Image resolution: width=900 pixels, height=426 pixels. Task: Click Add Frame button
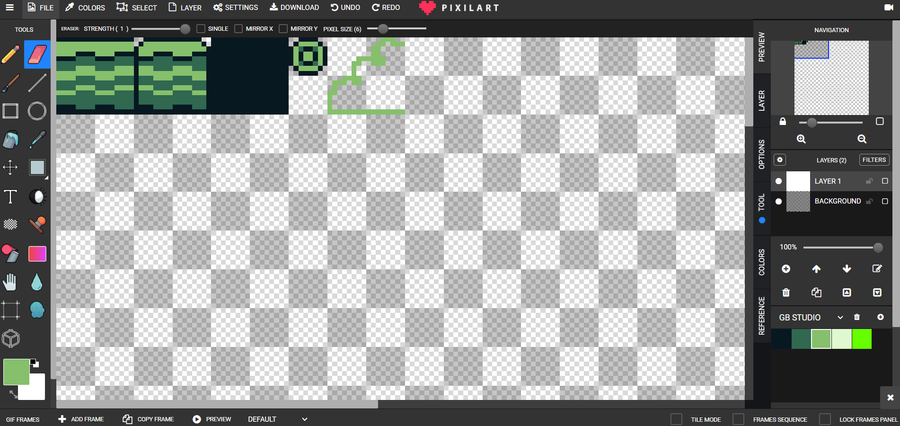point(81,419)
